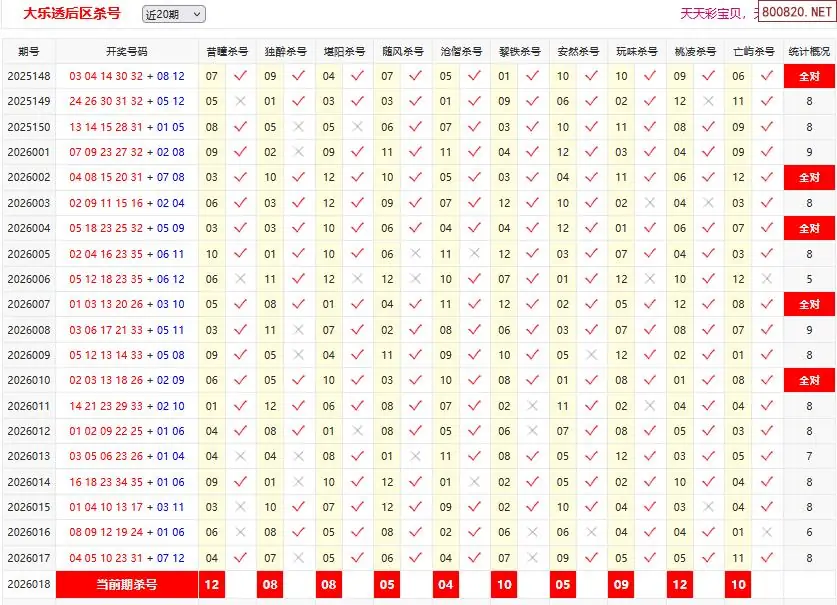Click the cross for 独醉杀号 in row 2025150
This screenshot has height=605, width=837.
click(x=298, y=127)
